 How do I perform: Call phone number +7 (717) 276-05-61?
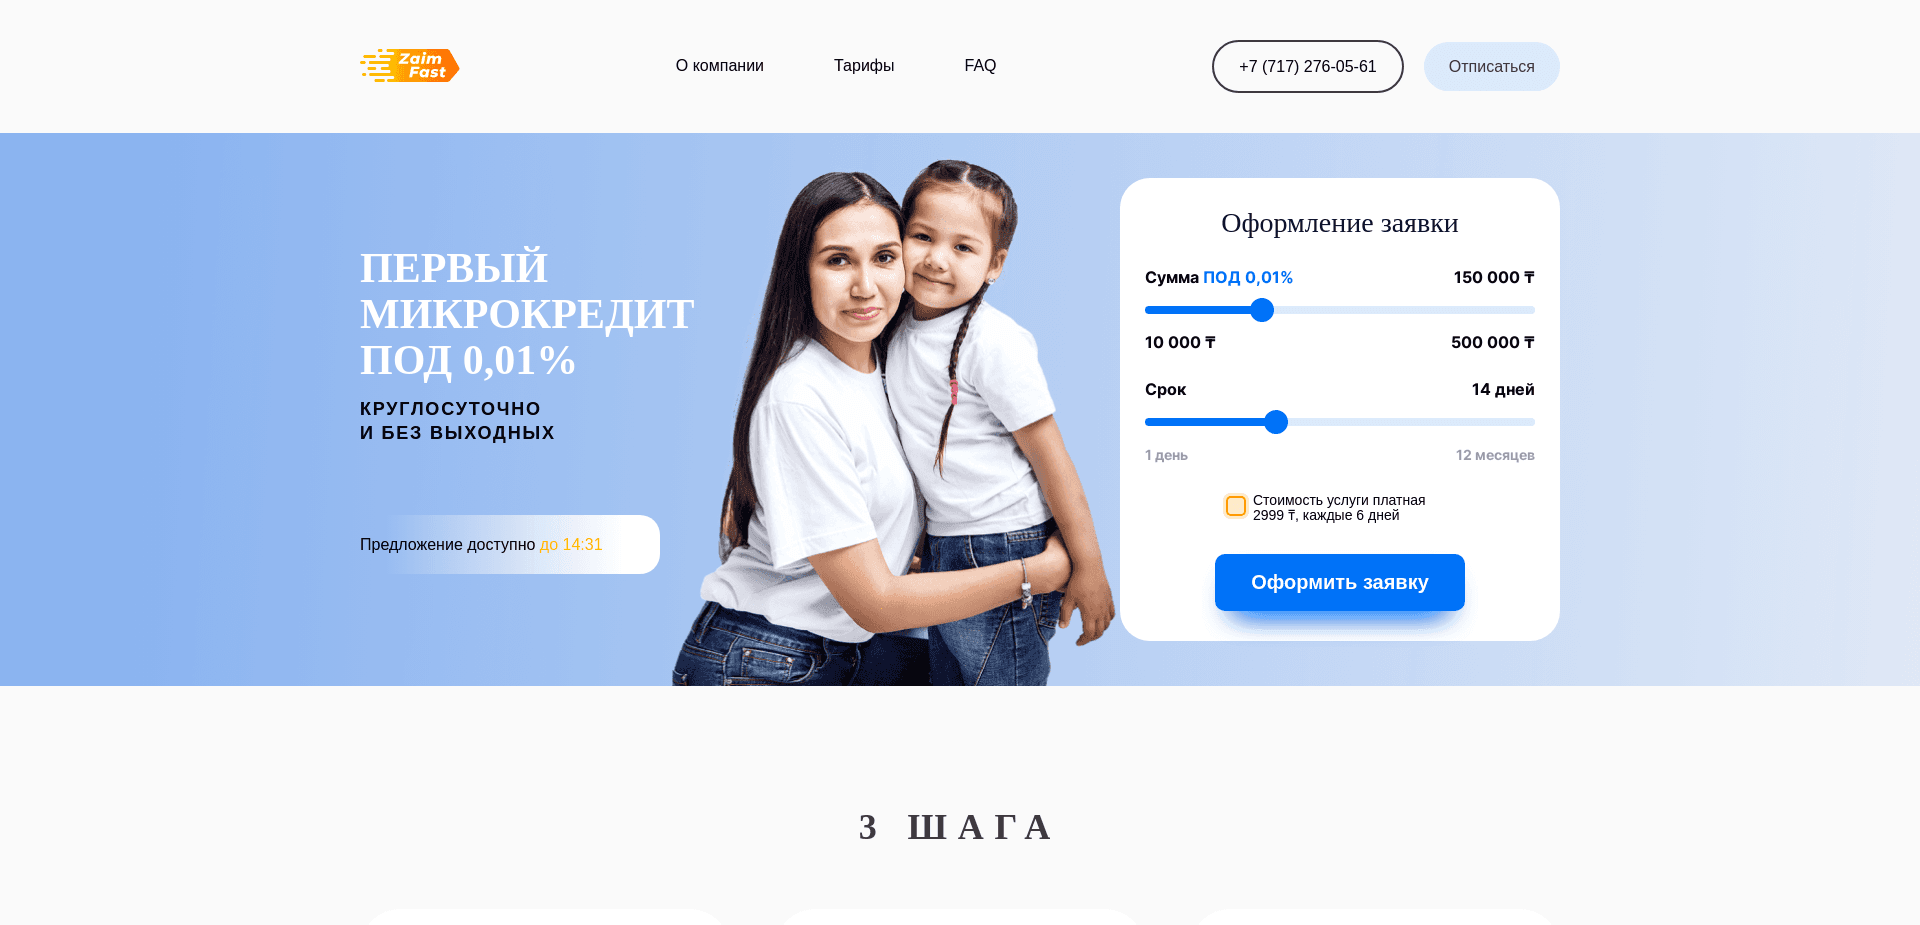pyautogui.click(x=1308, y=67)
